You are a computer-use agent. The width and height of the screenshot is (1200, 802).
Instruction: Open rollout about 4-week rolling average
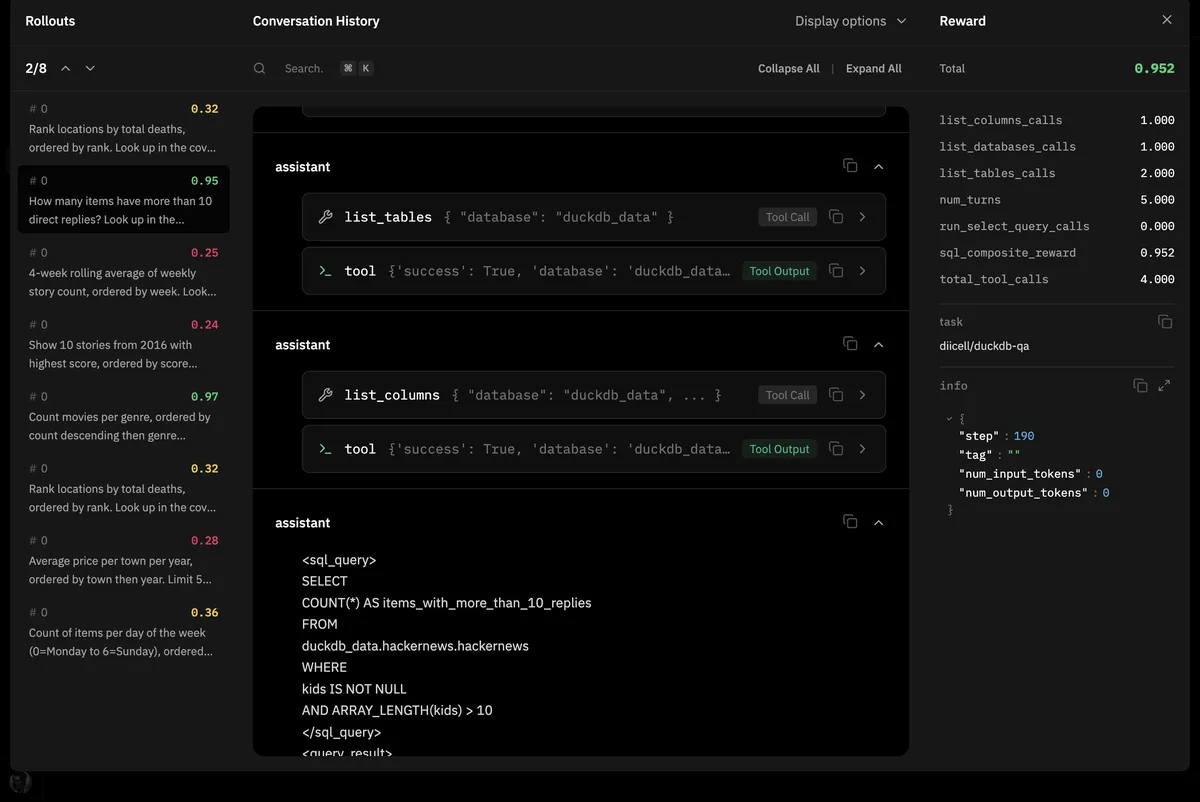tap(124, 272)
